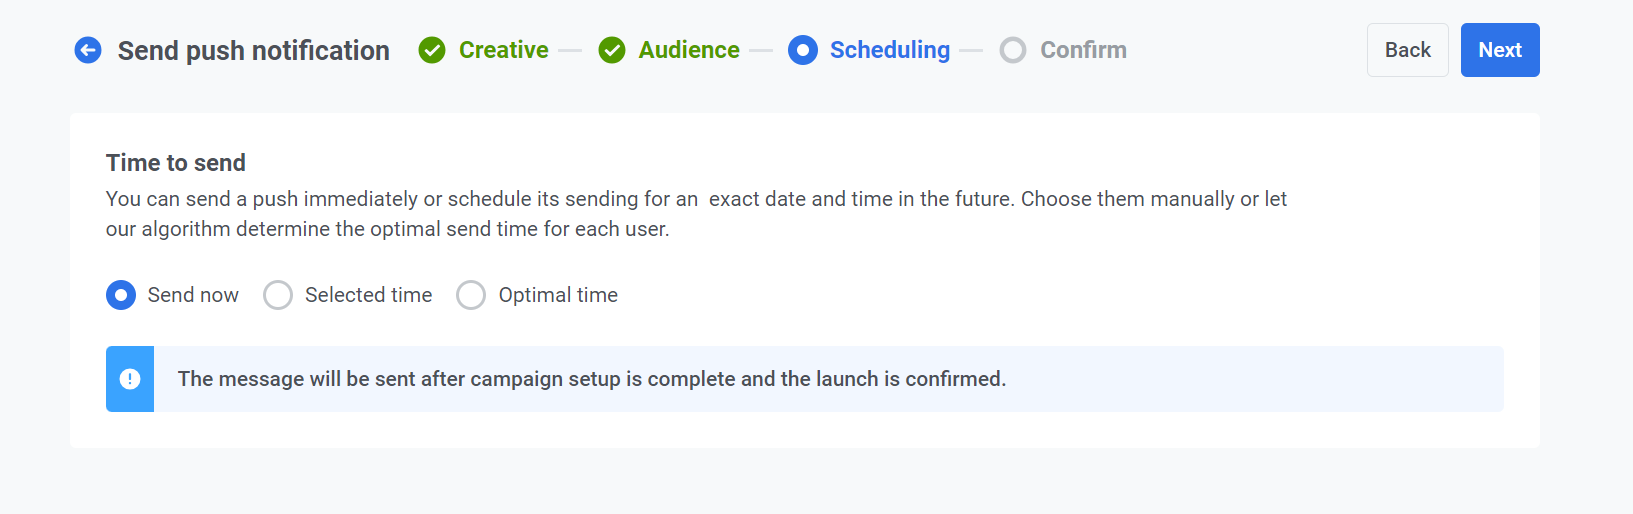This screenshot has height=514, width=1633.
Task: Switch to the Scheduling step label
Action: 890,50
